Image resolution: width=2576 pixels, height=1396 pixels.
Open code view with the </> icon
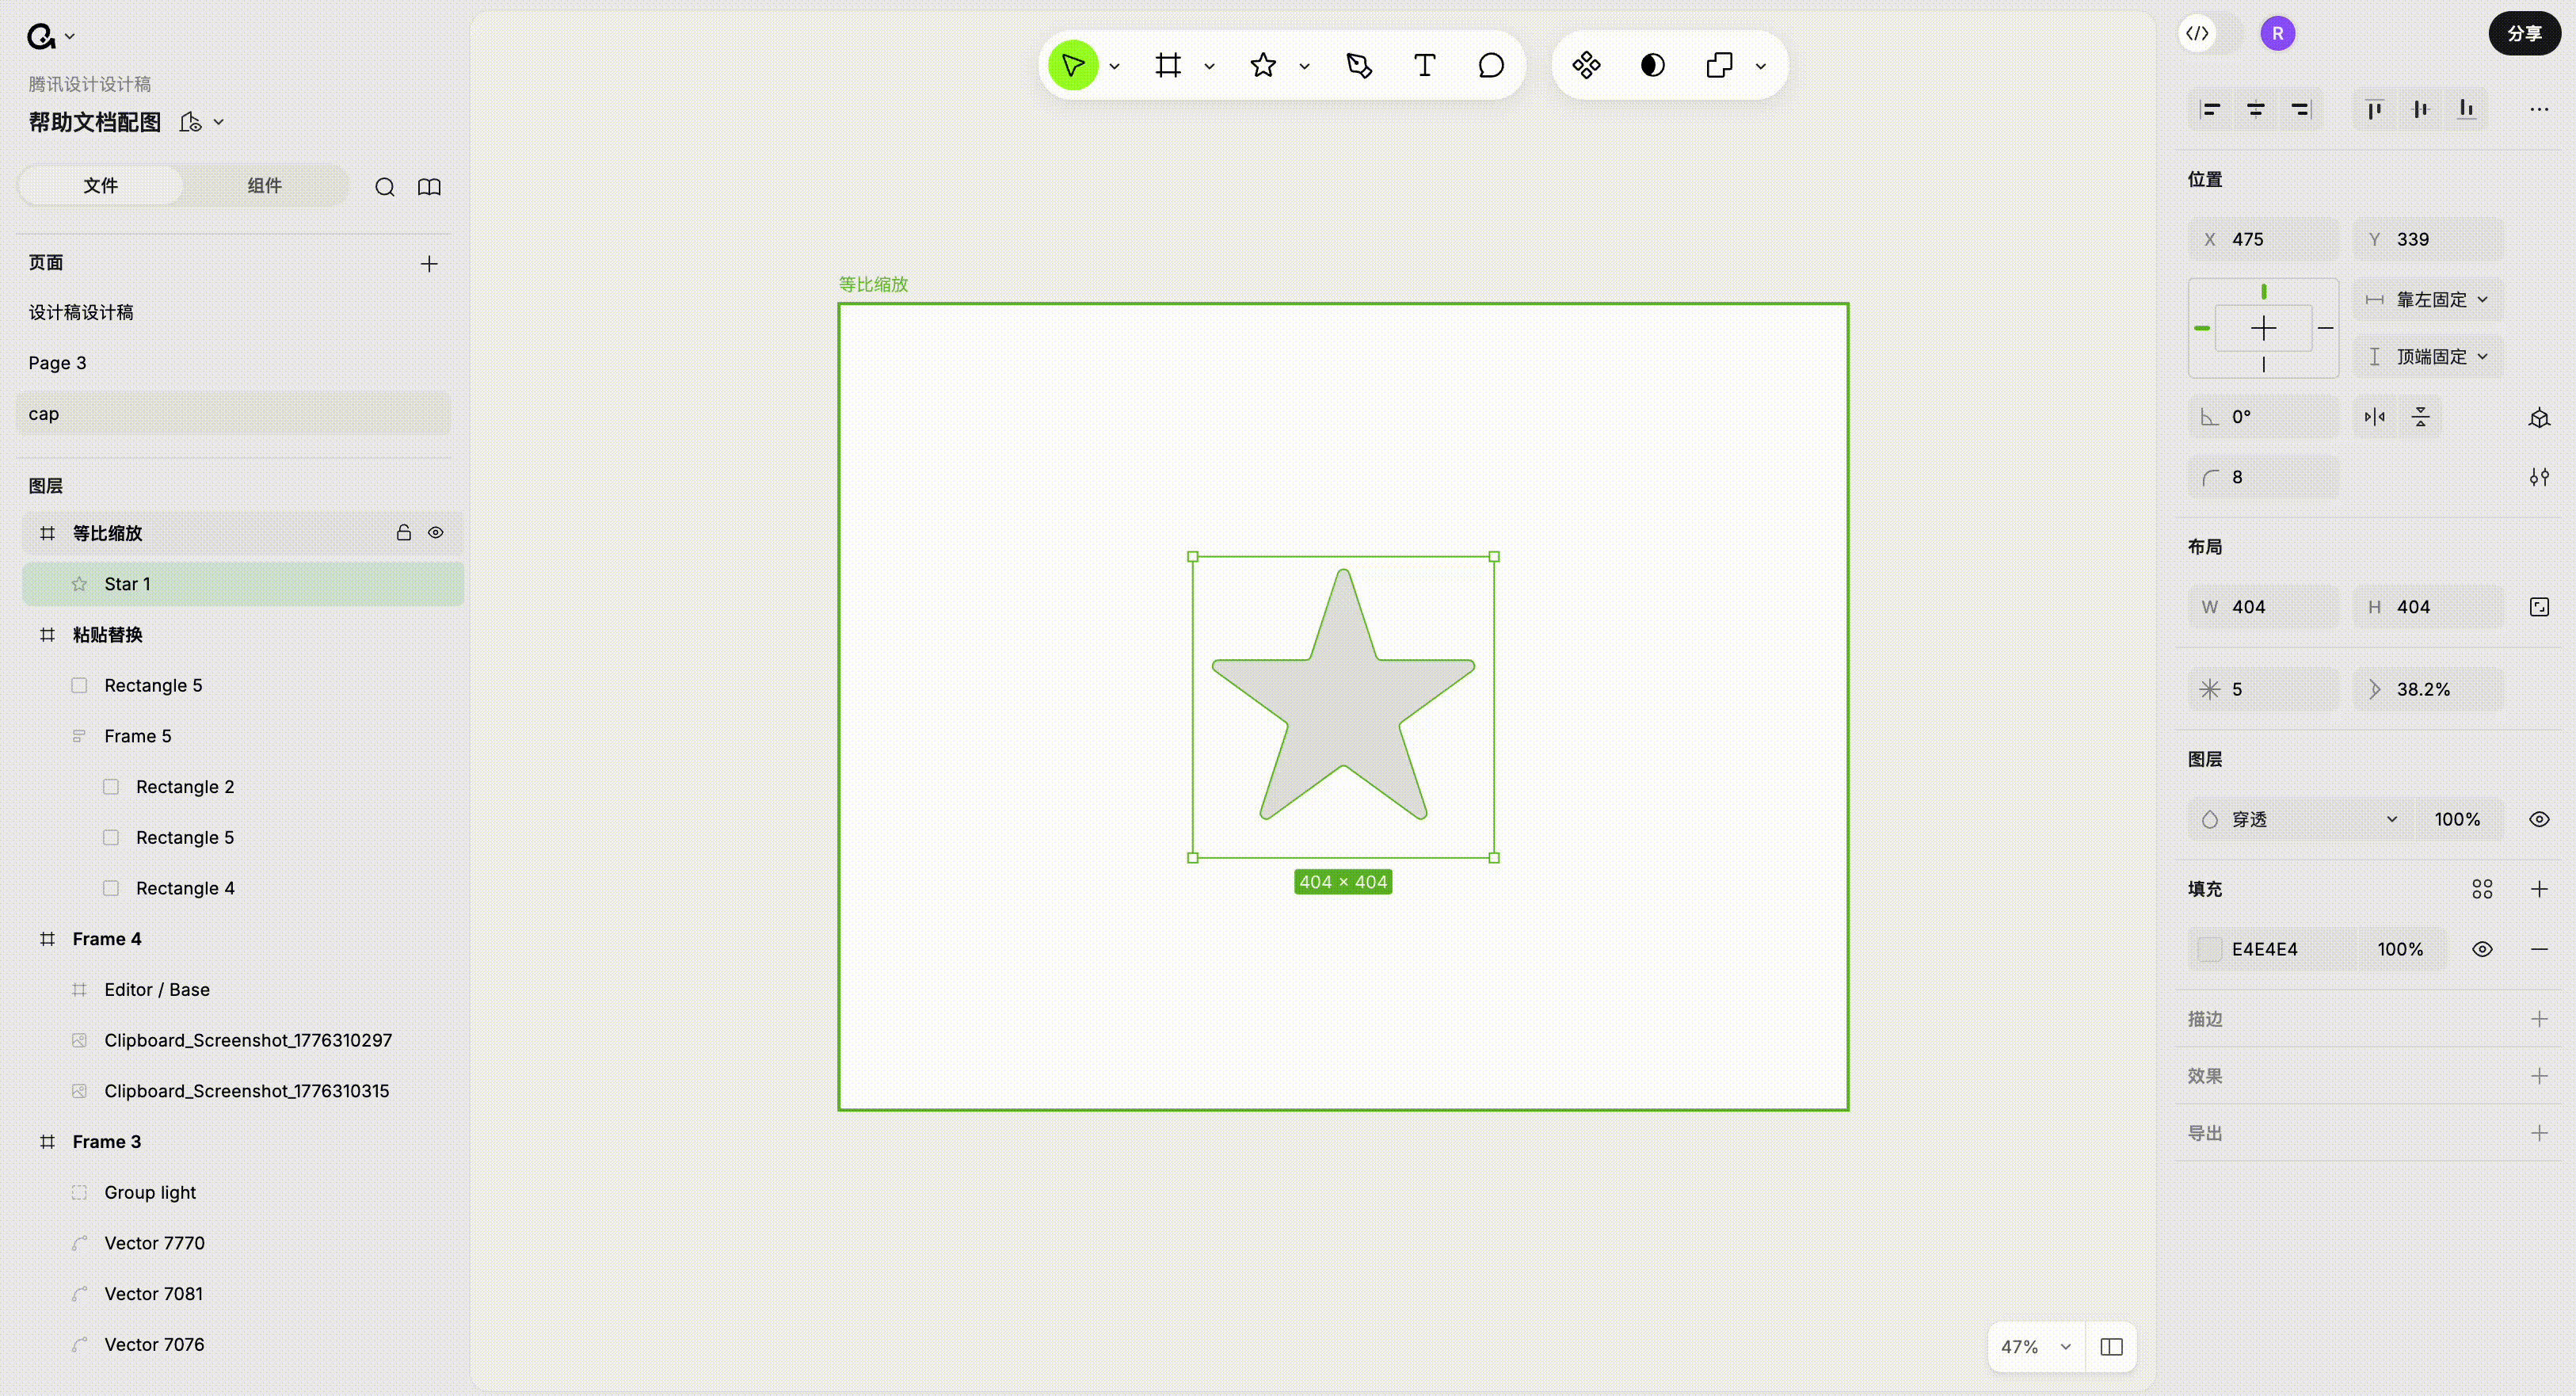pos(2197,34)
